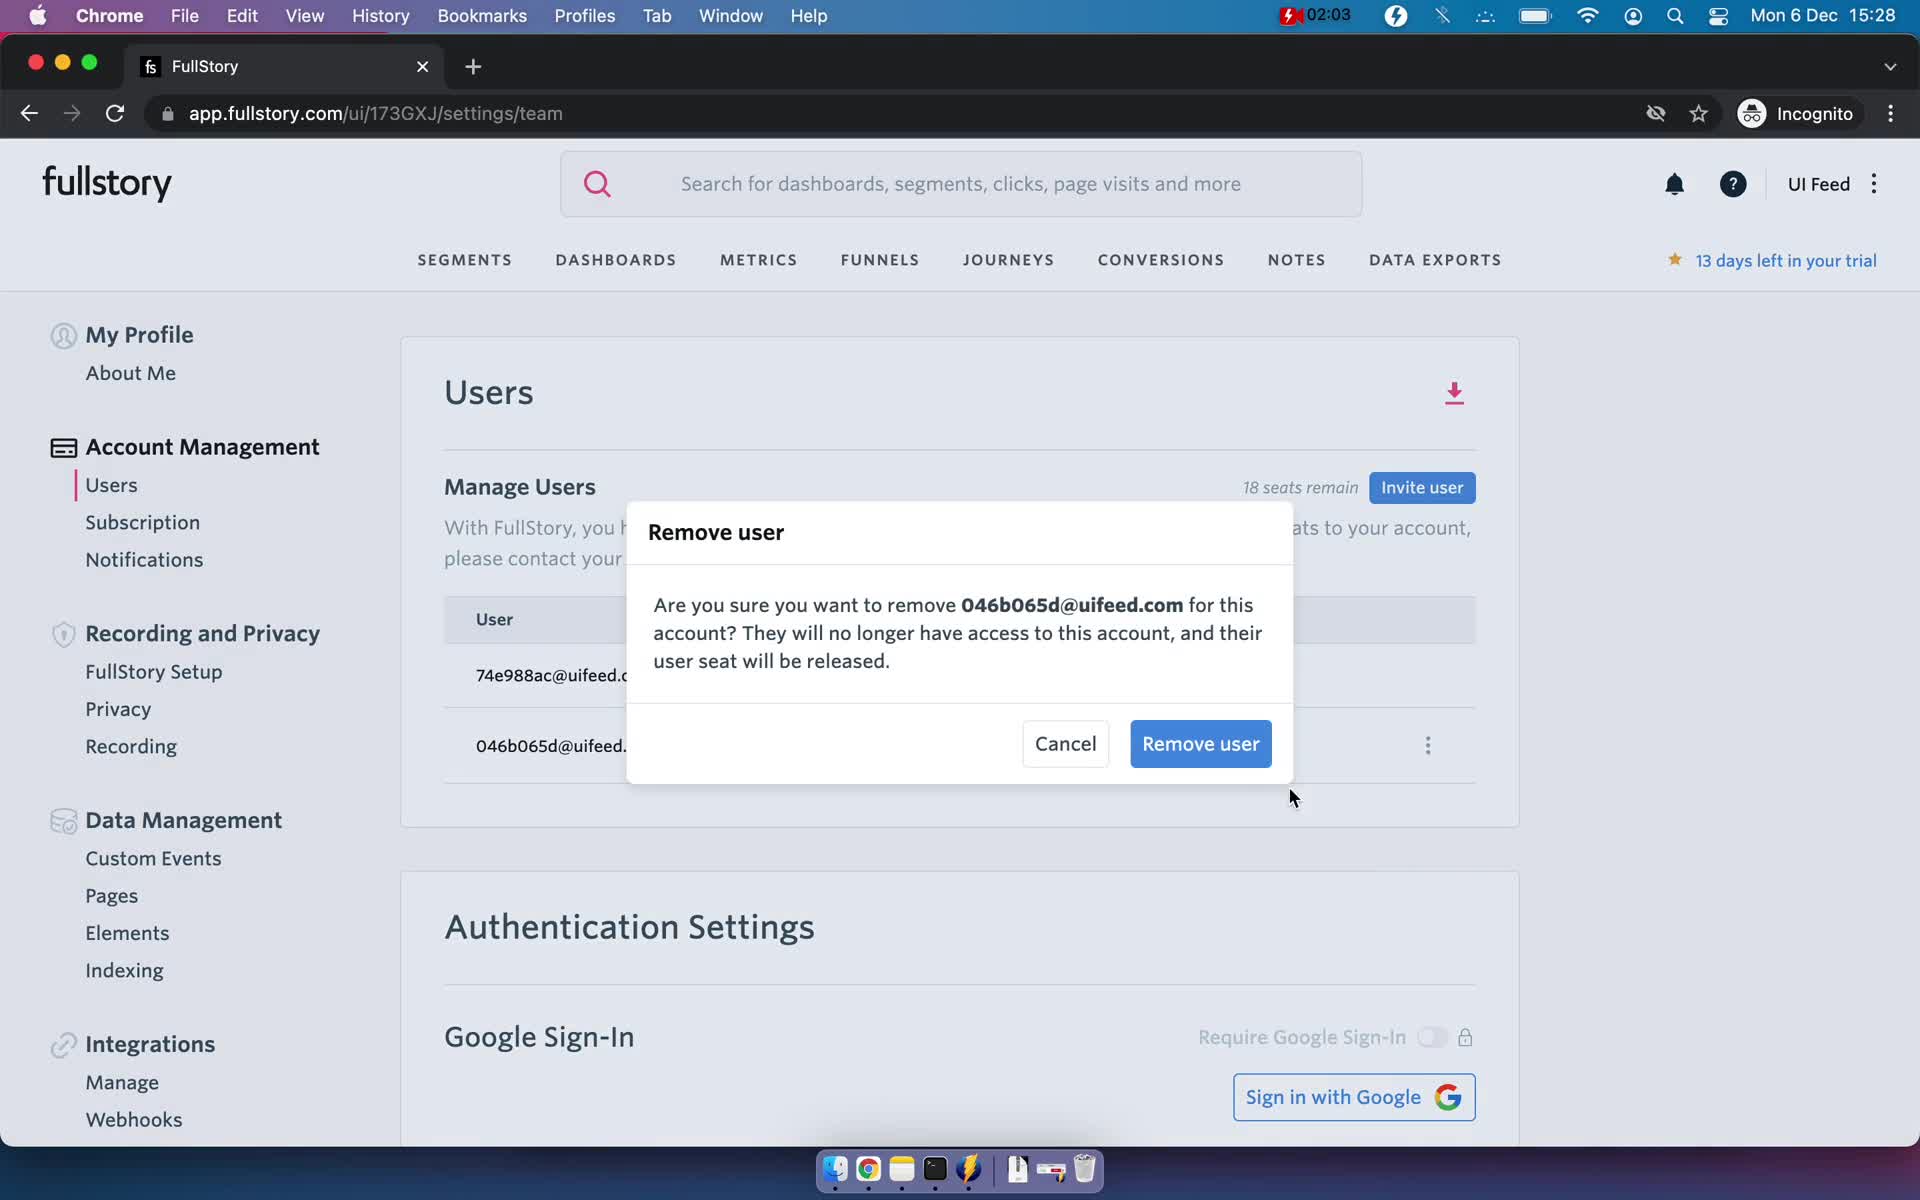Click the 74e988ac@uifeed user row email
Image resolution: width=1920 pixels, height=1200 pixels.
(551, 675)
